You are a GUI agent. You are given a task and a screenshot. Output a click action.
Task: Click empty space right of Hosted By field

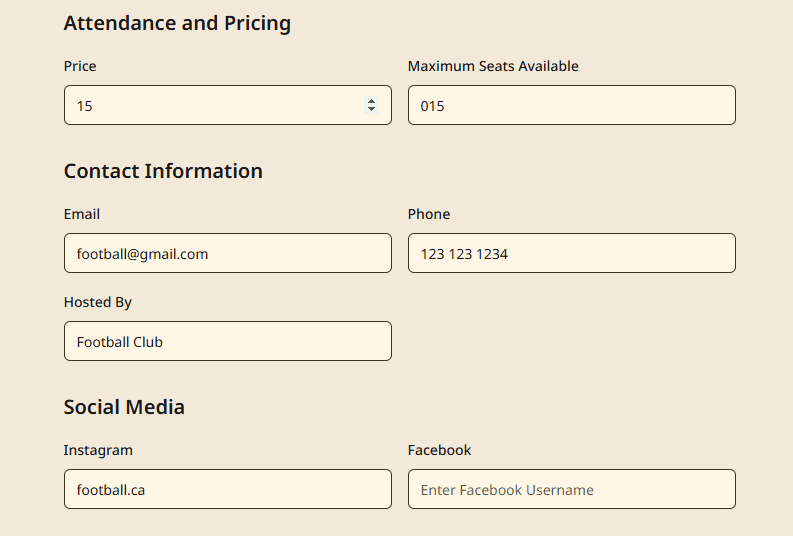click(x=570, y=341)
